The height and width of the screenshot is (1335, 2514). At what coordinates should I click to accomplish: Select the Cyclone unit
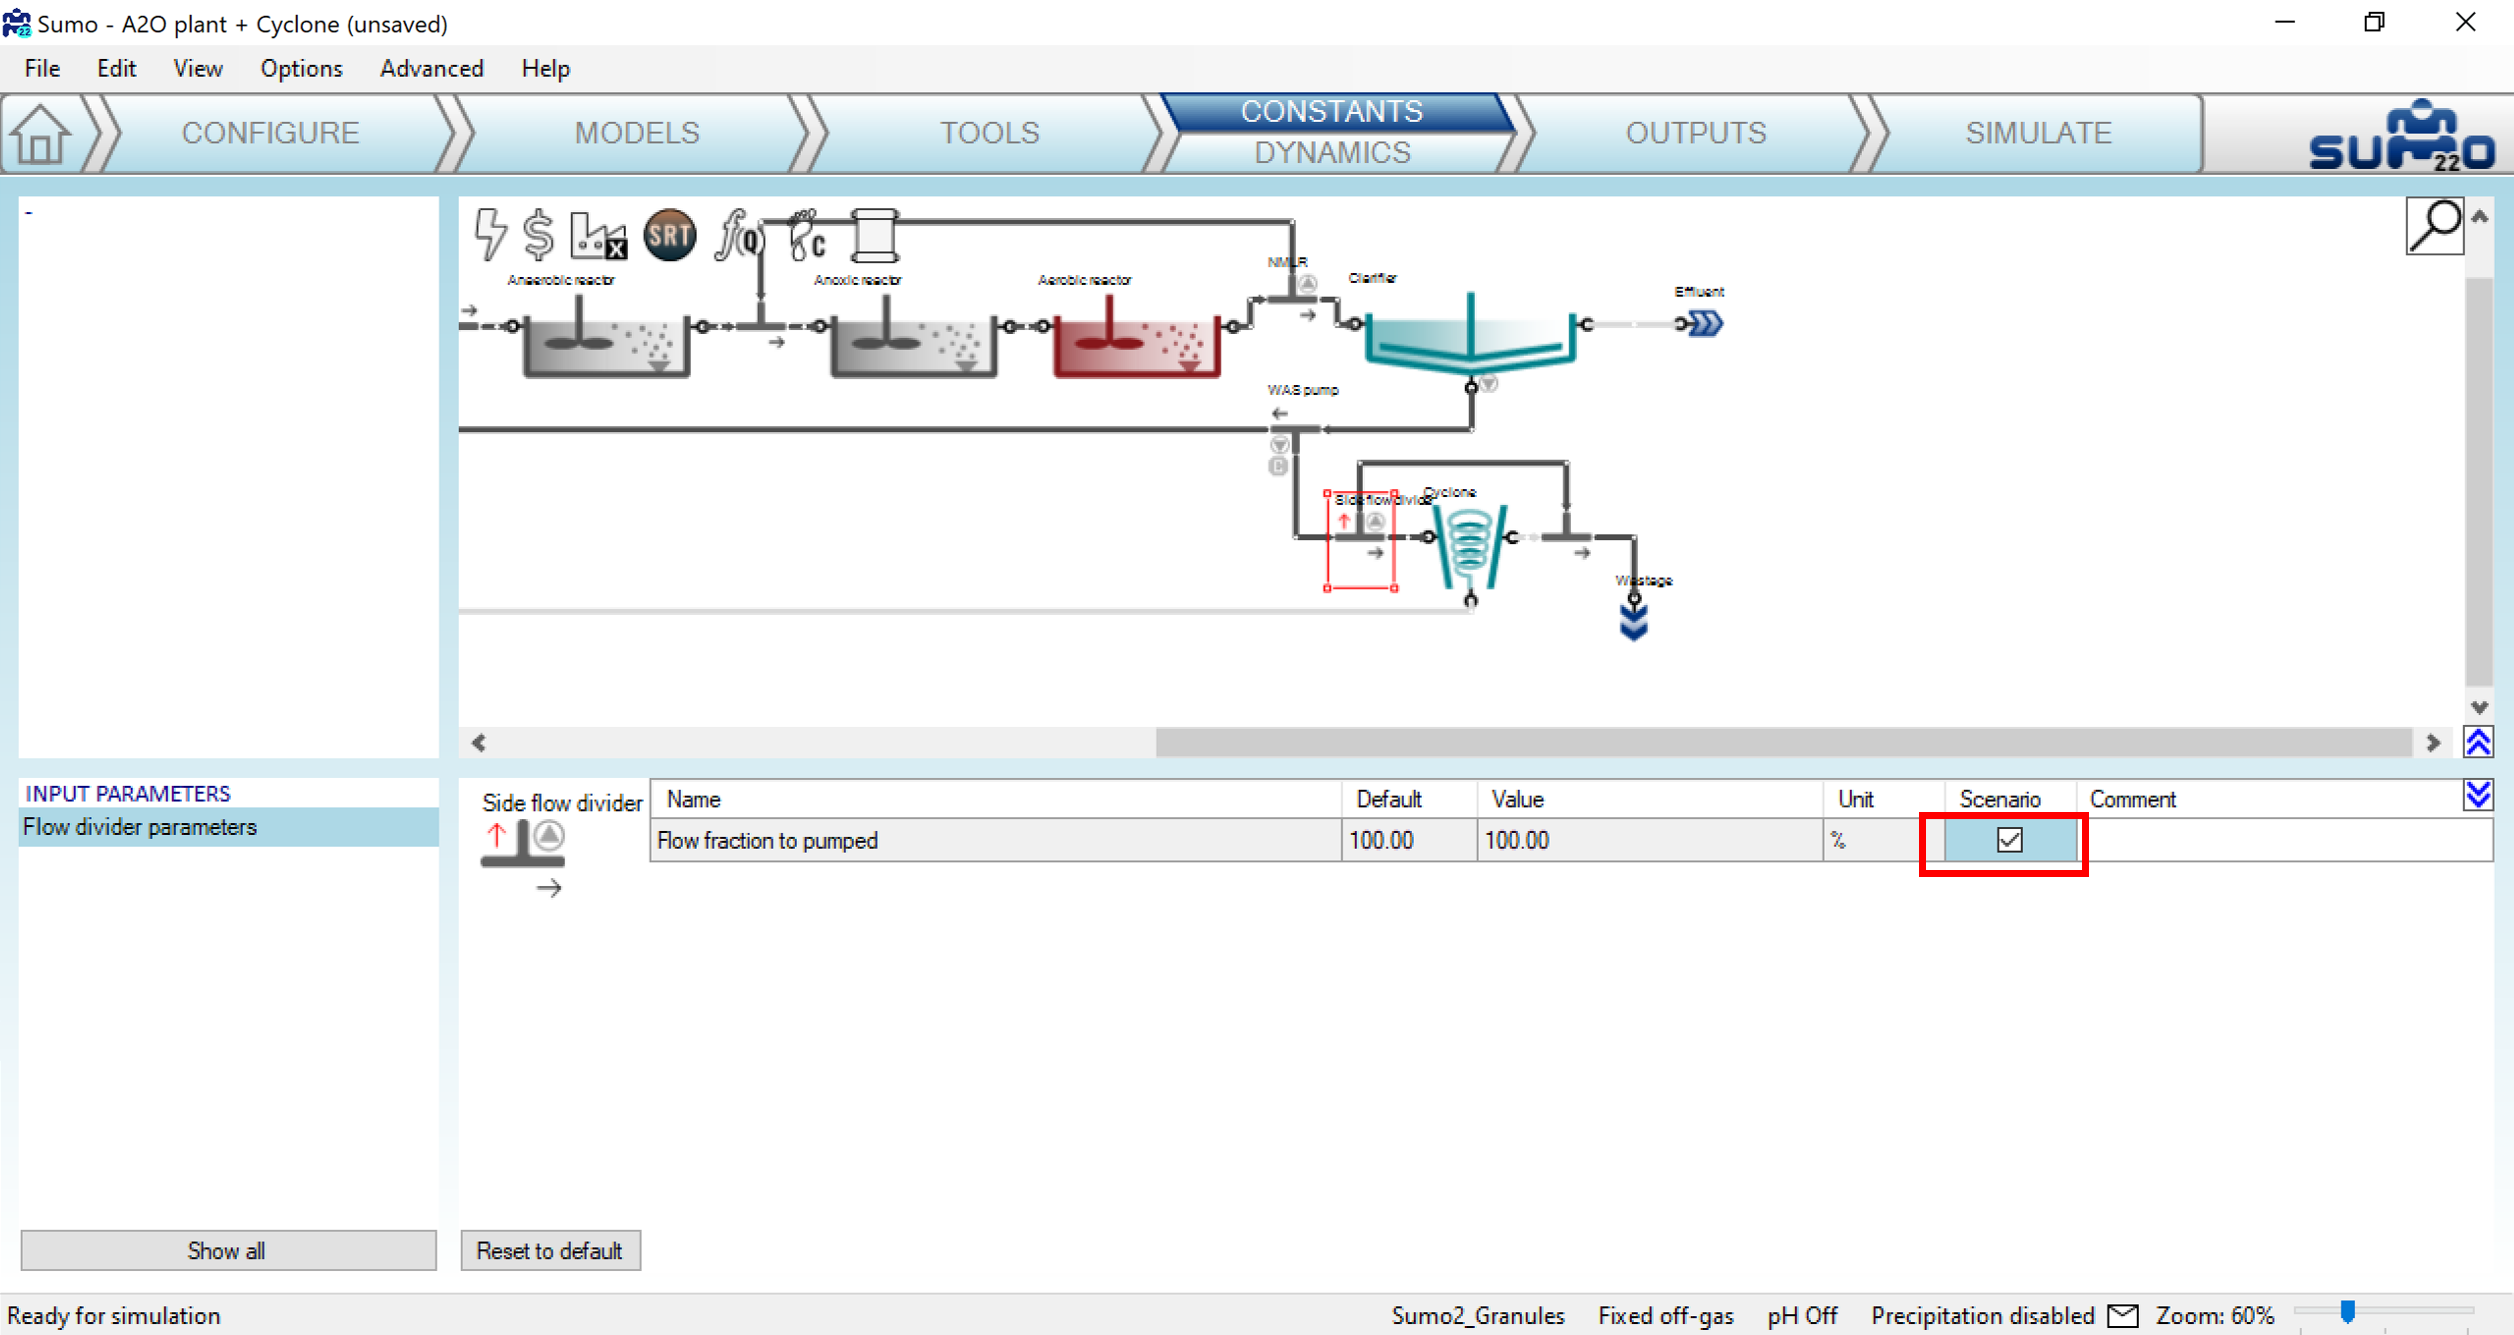point(1470,548)
